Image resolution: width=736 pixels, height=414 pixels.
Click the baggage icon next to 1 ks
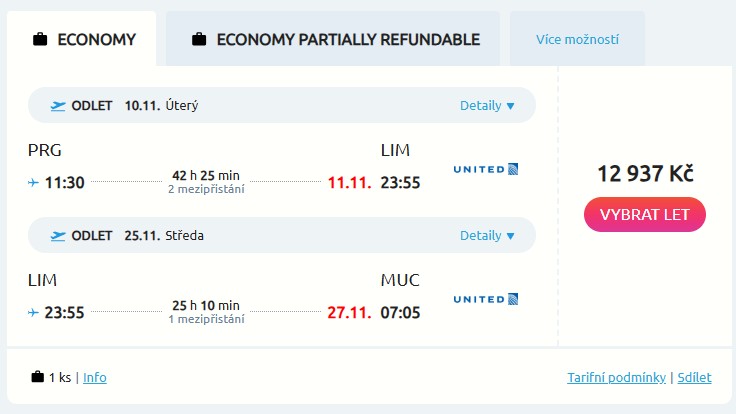coord(38,376)
